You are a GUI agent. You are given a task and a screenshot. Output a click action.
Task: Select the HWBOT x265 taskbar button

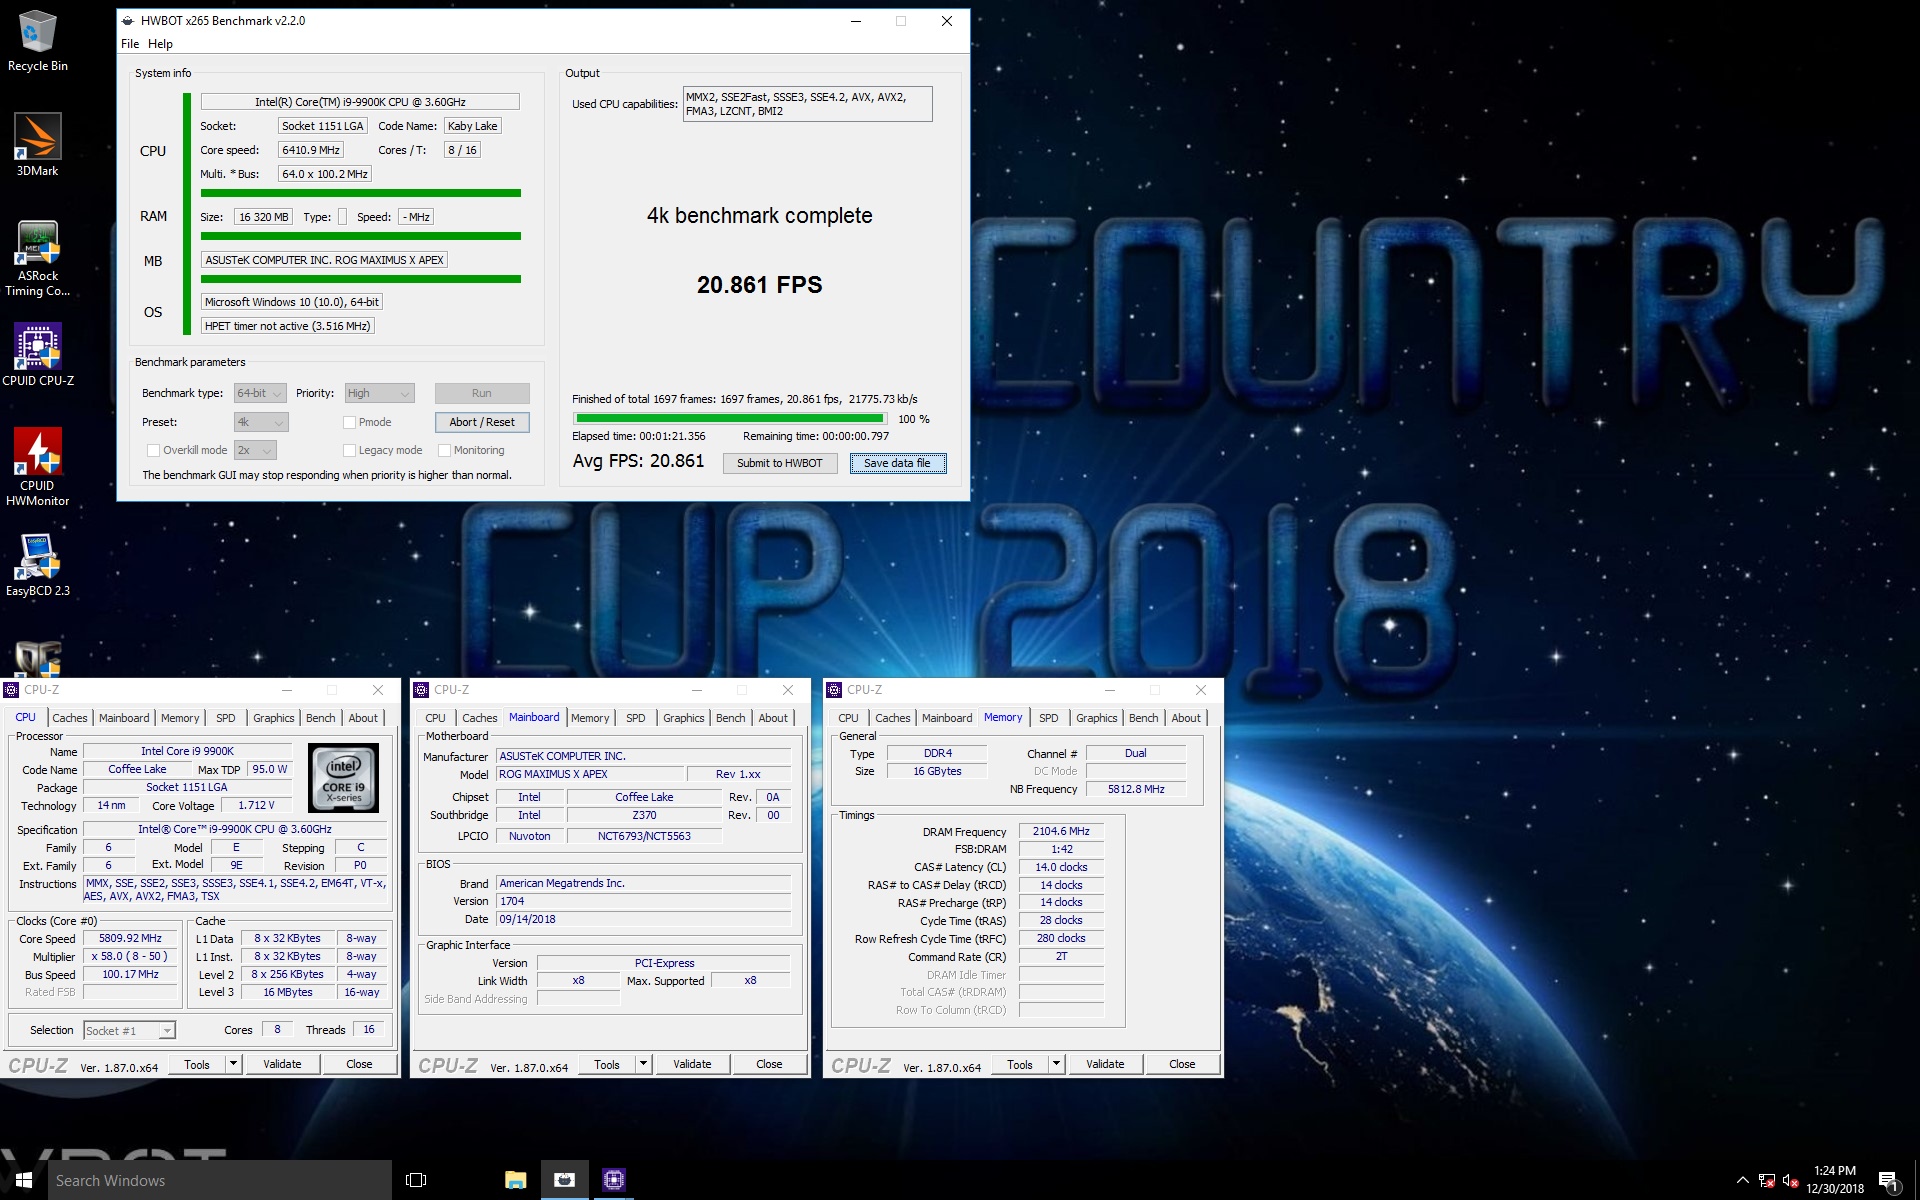[x=564, y=1180]
